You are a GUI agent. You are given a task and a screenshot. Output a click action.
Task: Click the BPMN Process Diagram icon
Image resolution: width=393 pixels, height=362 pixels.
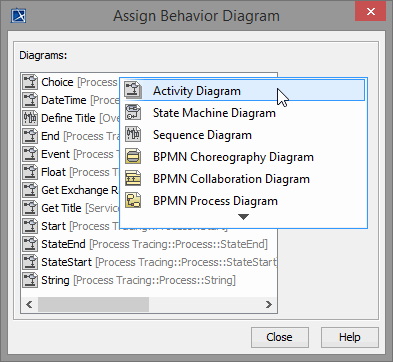(x=133, y=201)
